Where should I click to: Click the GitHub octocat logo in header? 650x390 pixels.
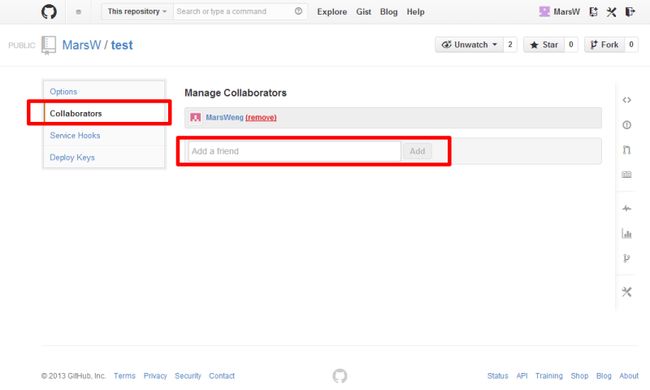coord(49,12)
